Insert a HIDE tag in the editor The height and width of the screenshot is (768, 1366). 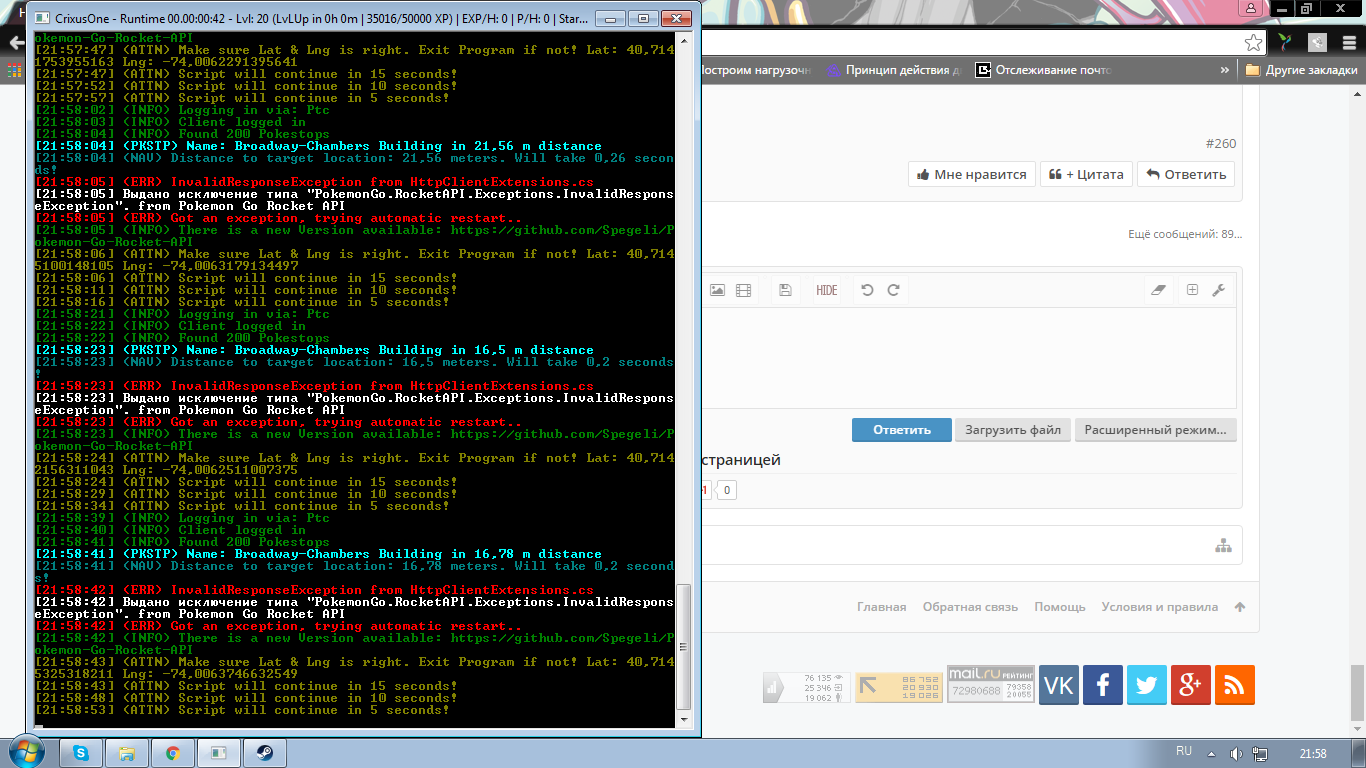pyautogui.click(x=827, y=290)
